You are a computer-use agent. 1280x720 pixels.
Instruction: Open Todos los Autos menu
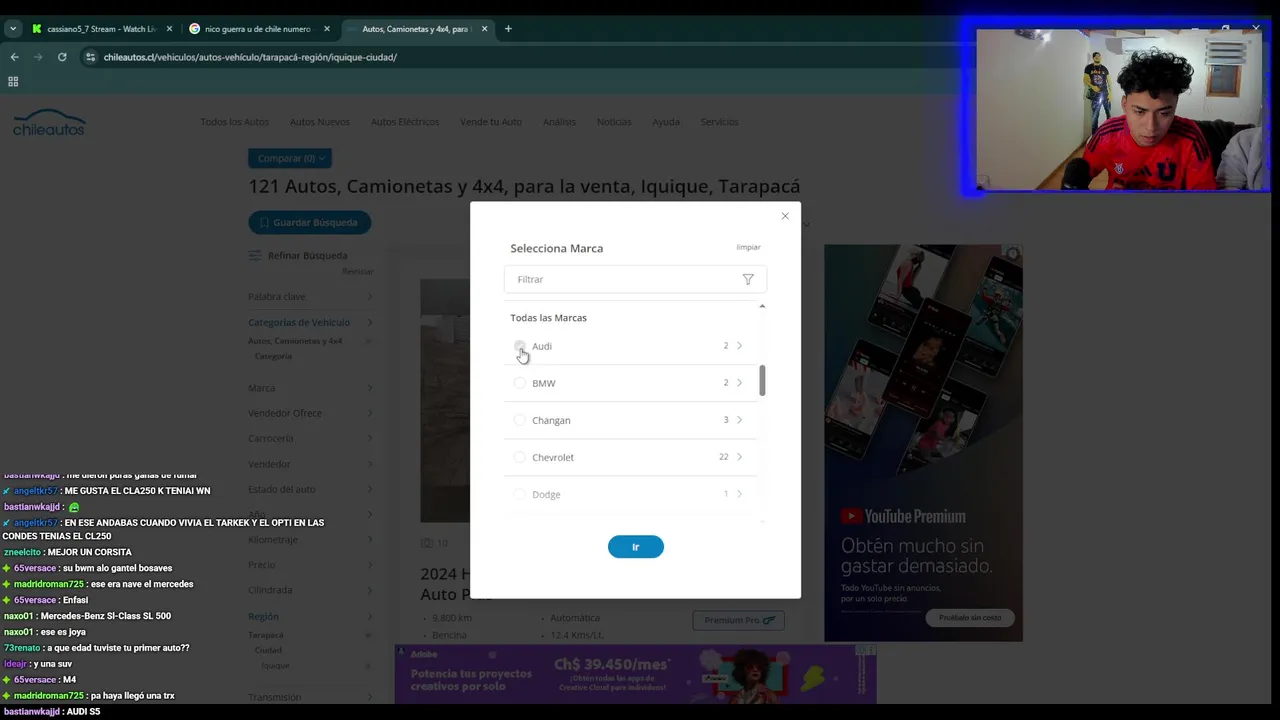[x=234, y=122]
